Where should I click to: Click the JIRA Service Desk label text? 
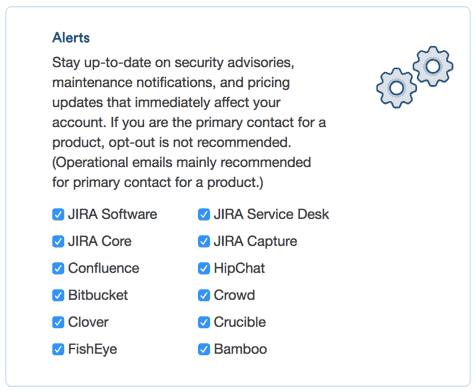[x=271, y=214]
